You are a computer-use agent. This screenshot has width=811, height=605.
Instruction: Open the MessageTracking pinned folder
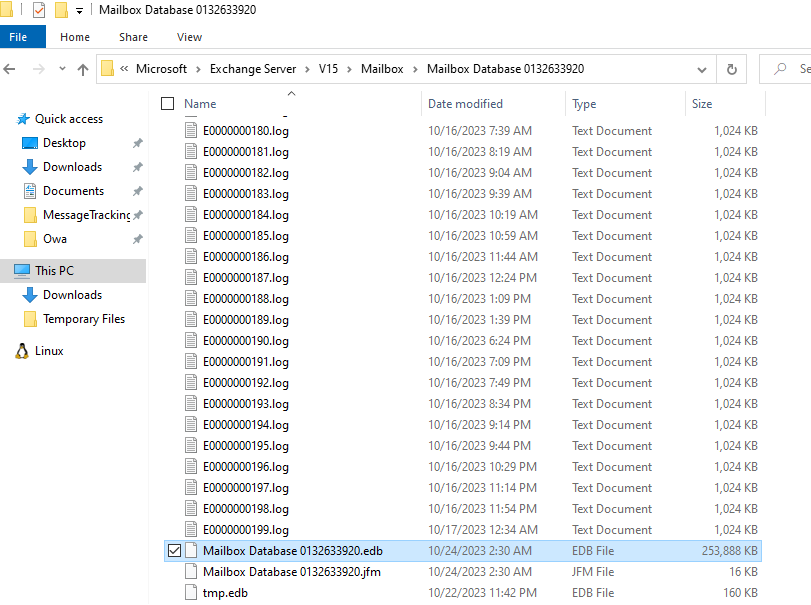[86, 215]
